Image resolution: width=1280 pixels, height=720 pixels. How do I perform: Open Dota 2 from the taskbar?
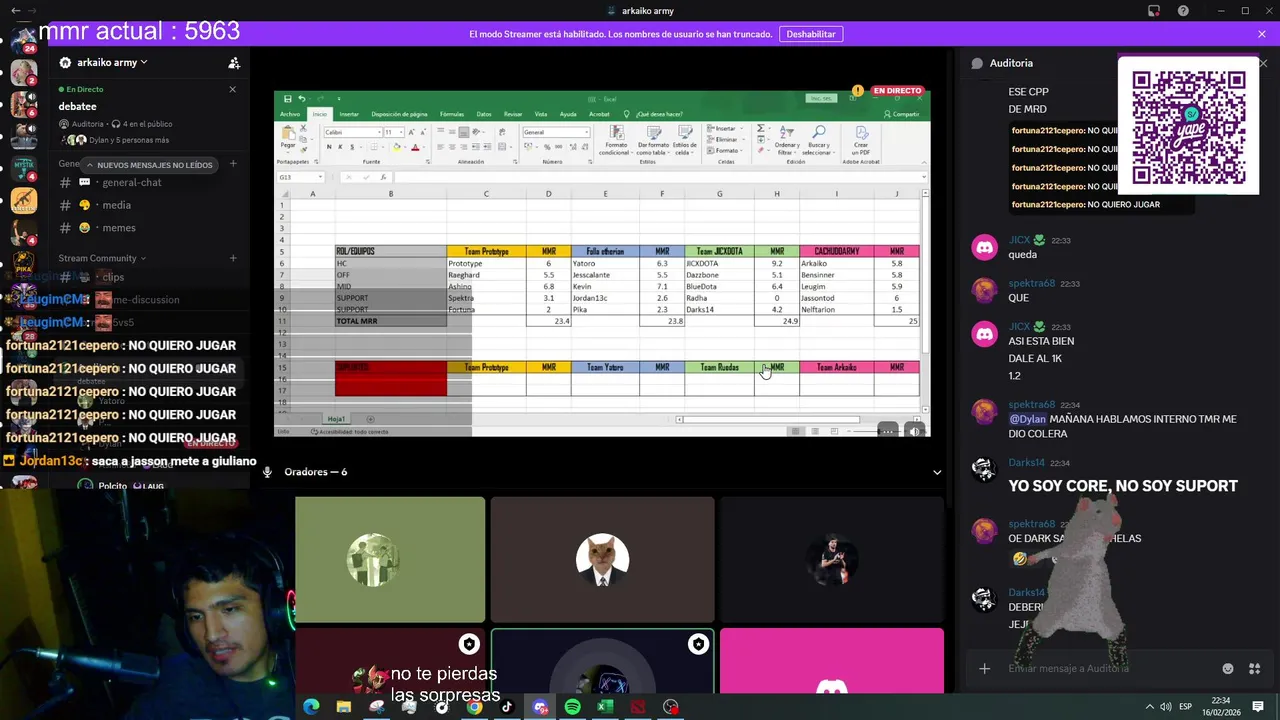638,707
